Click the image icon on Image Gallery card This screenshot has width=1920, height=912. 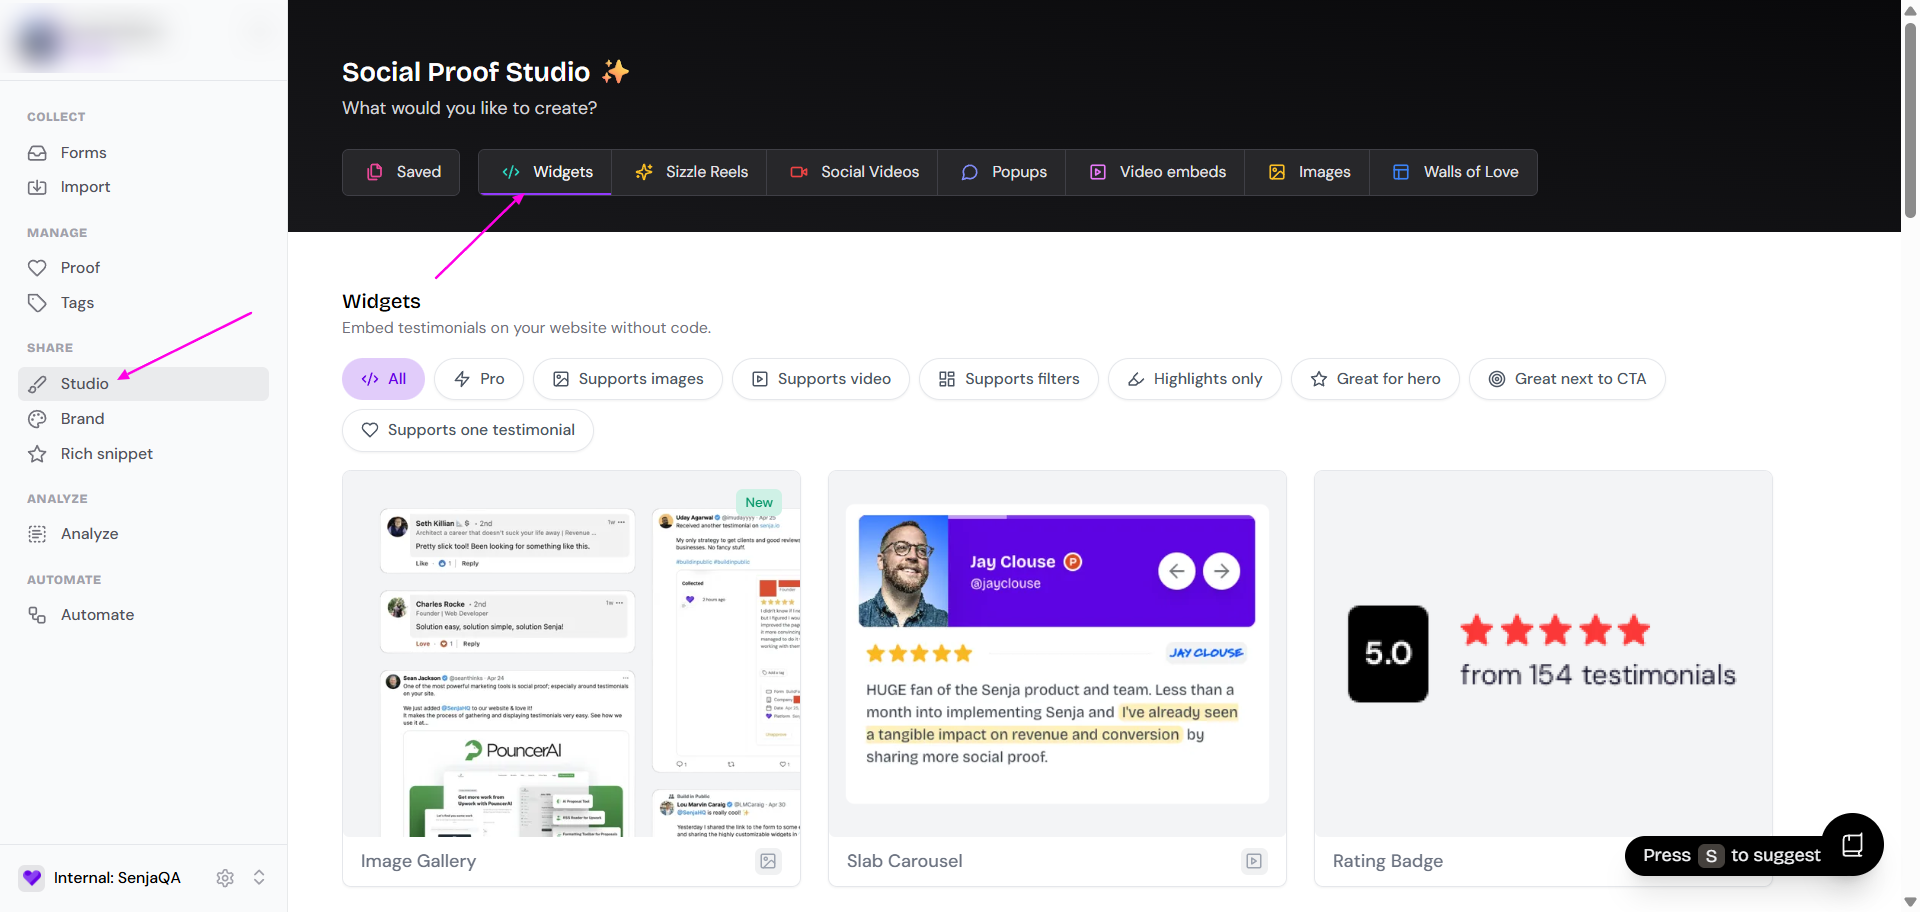pos(768,861)
